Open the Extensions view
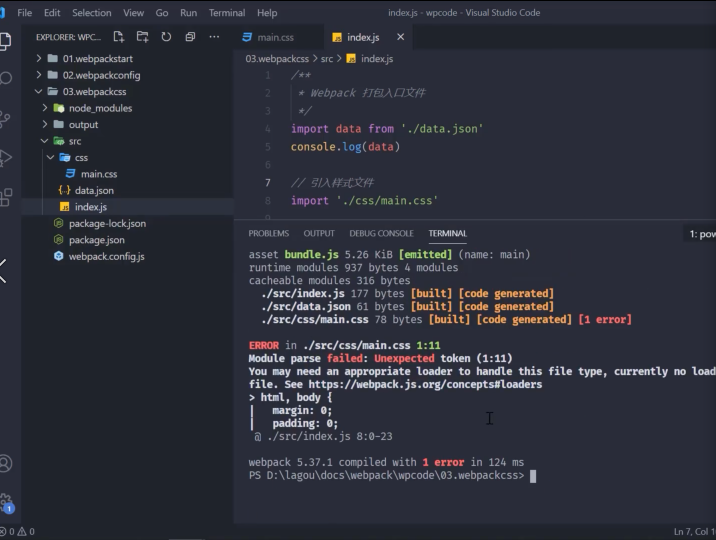The image size is (716, 540). (x=5, y=198)
